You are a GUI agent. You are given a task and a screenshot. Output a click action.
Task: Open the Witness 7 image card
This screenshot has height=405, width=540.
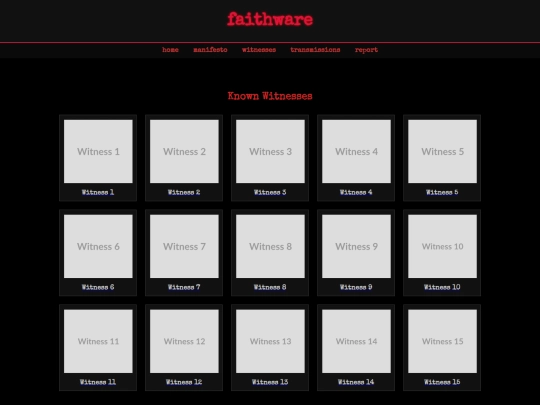[184, 253]
